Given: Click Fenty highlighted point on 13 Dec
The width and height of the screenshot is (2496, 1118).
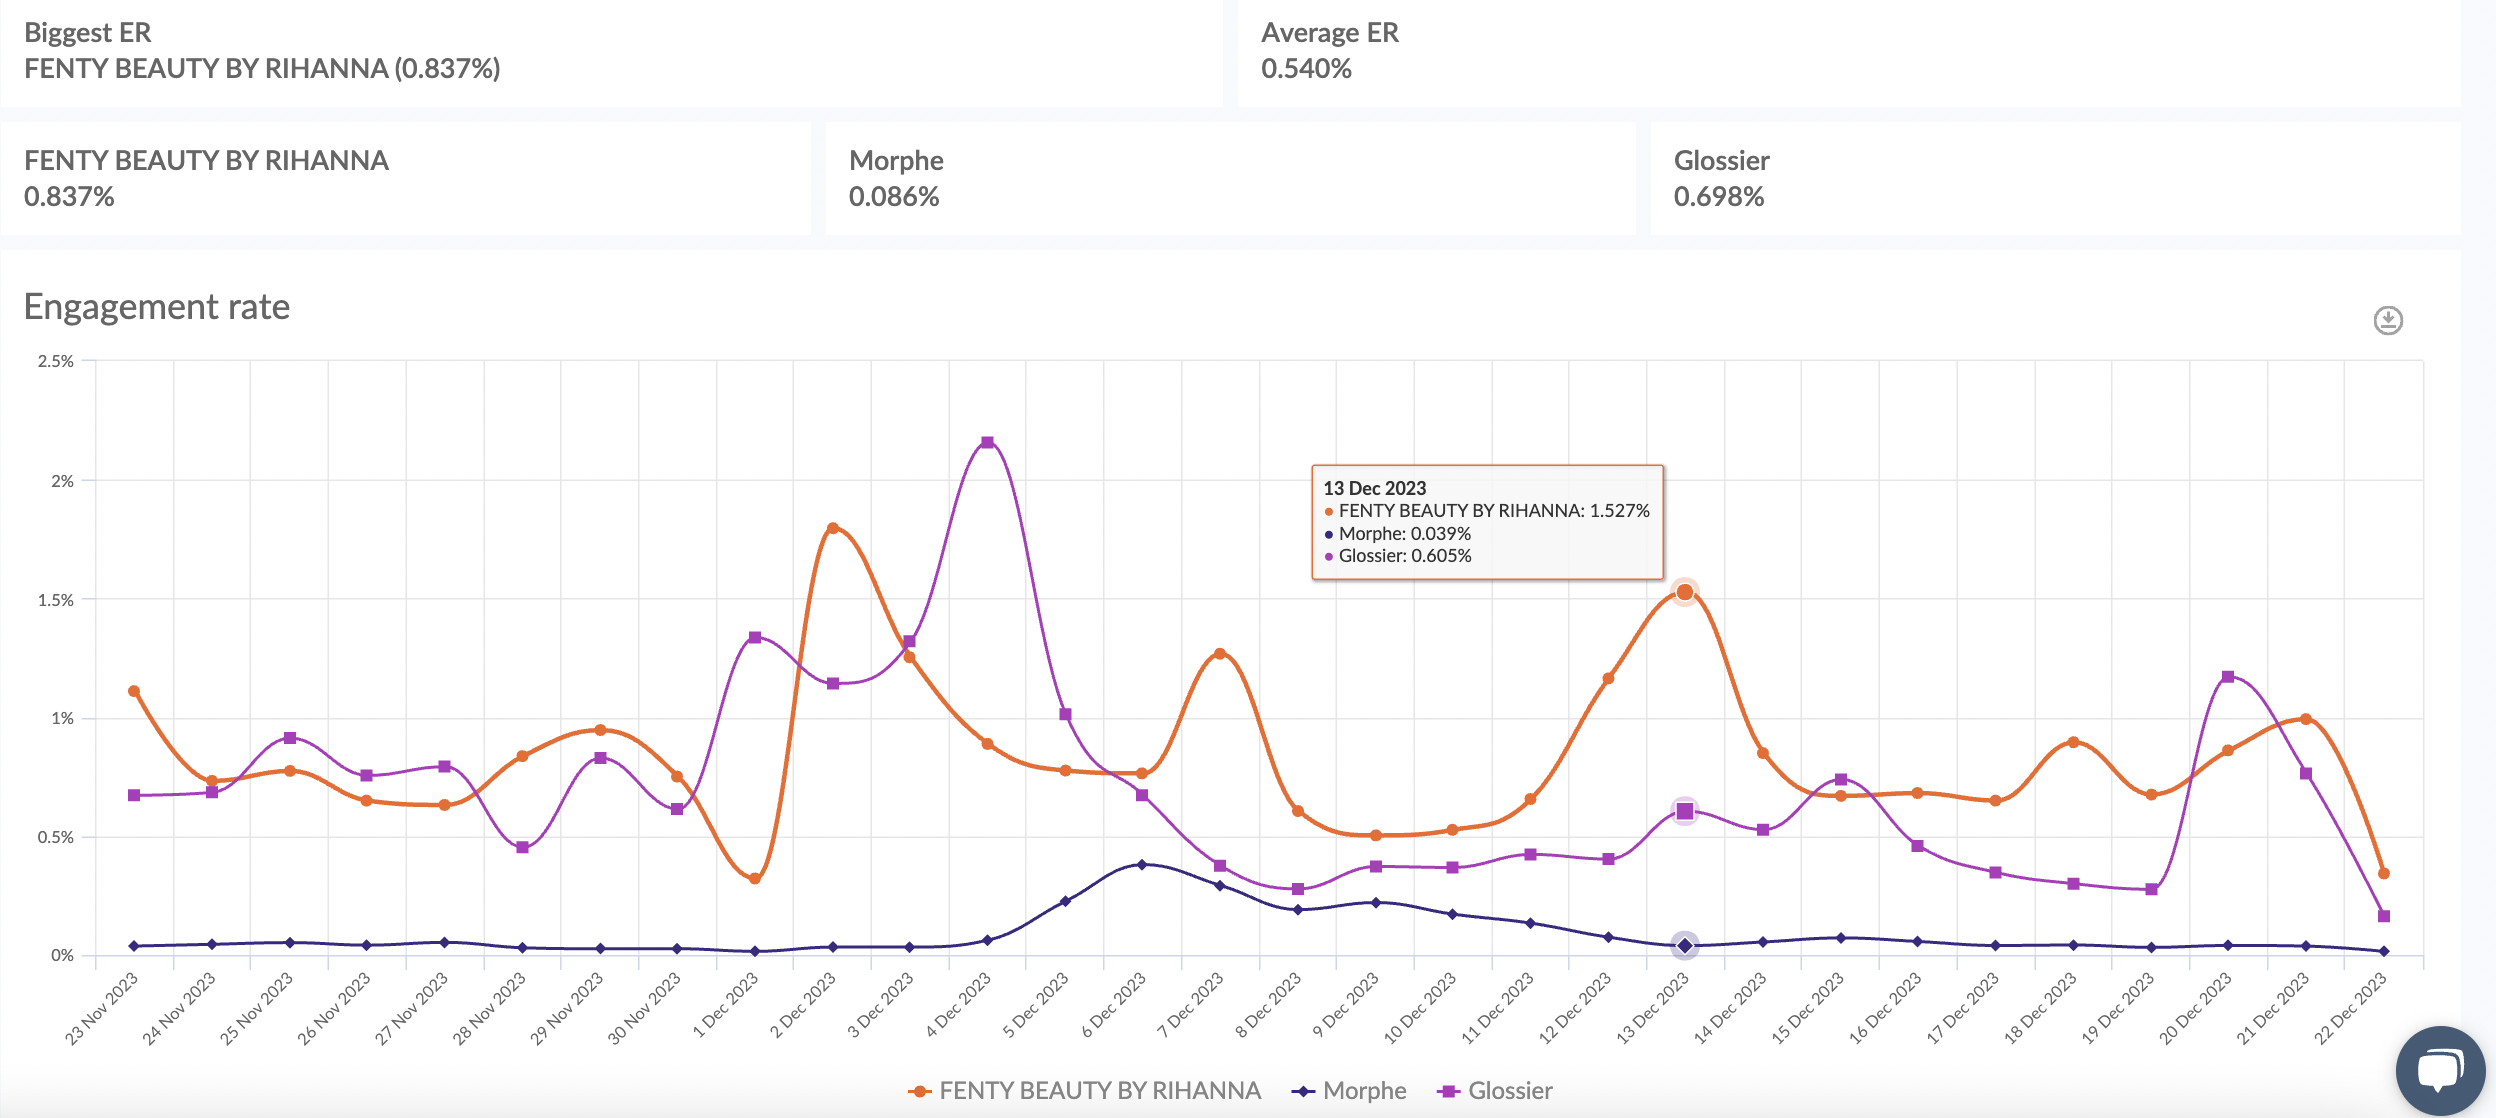Looking at the screenshot, I should point(1684,593).
